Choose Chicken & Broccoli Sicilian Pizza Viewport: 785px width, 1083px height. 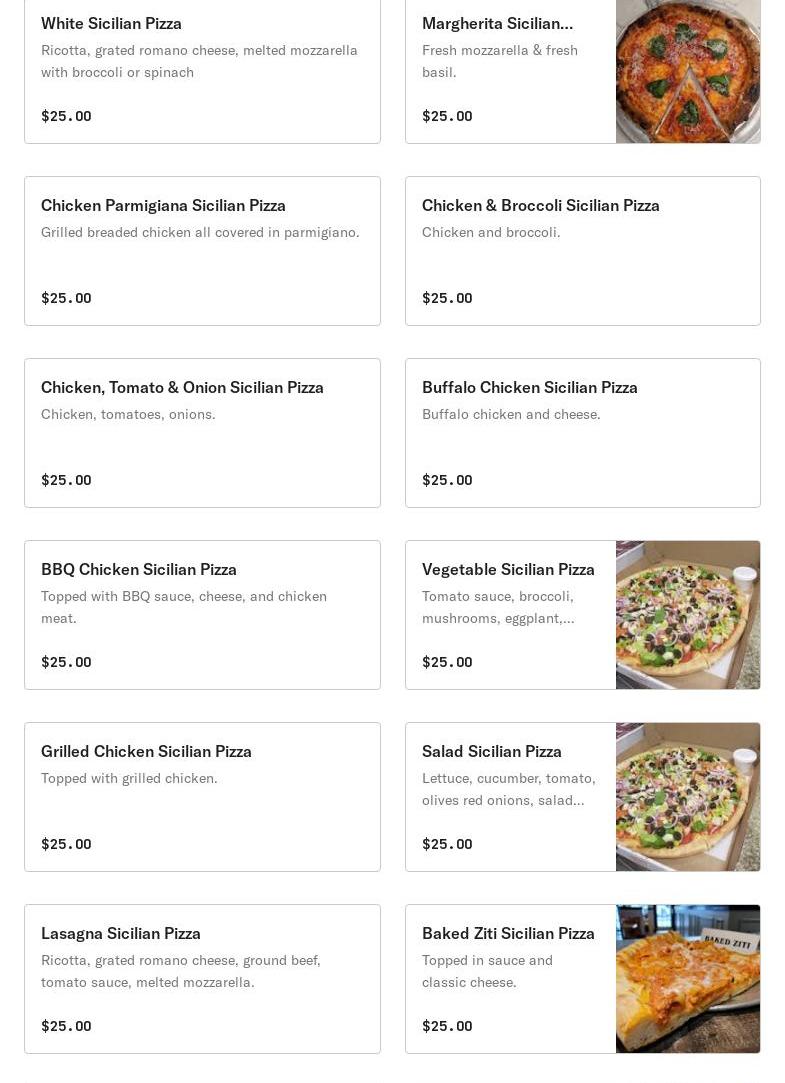coord(540,205)
